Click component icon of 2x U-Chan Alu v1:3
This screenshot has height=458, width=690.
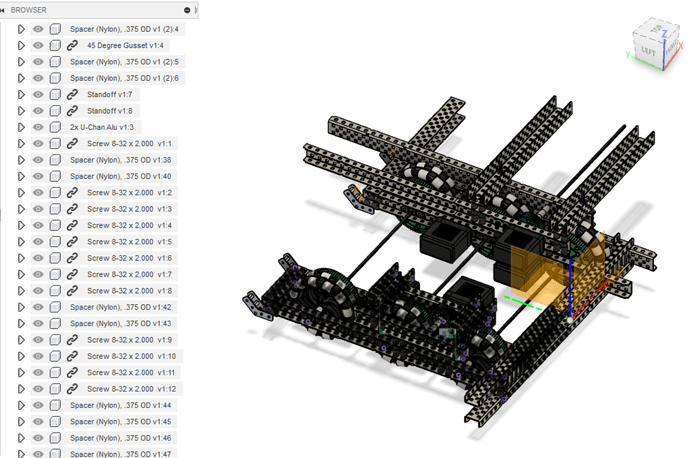pos(56,127)
